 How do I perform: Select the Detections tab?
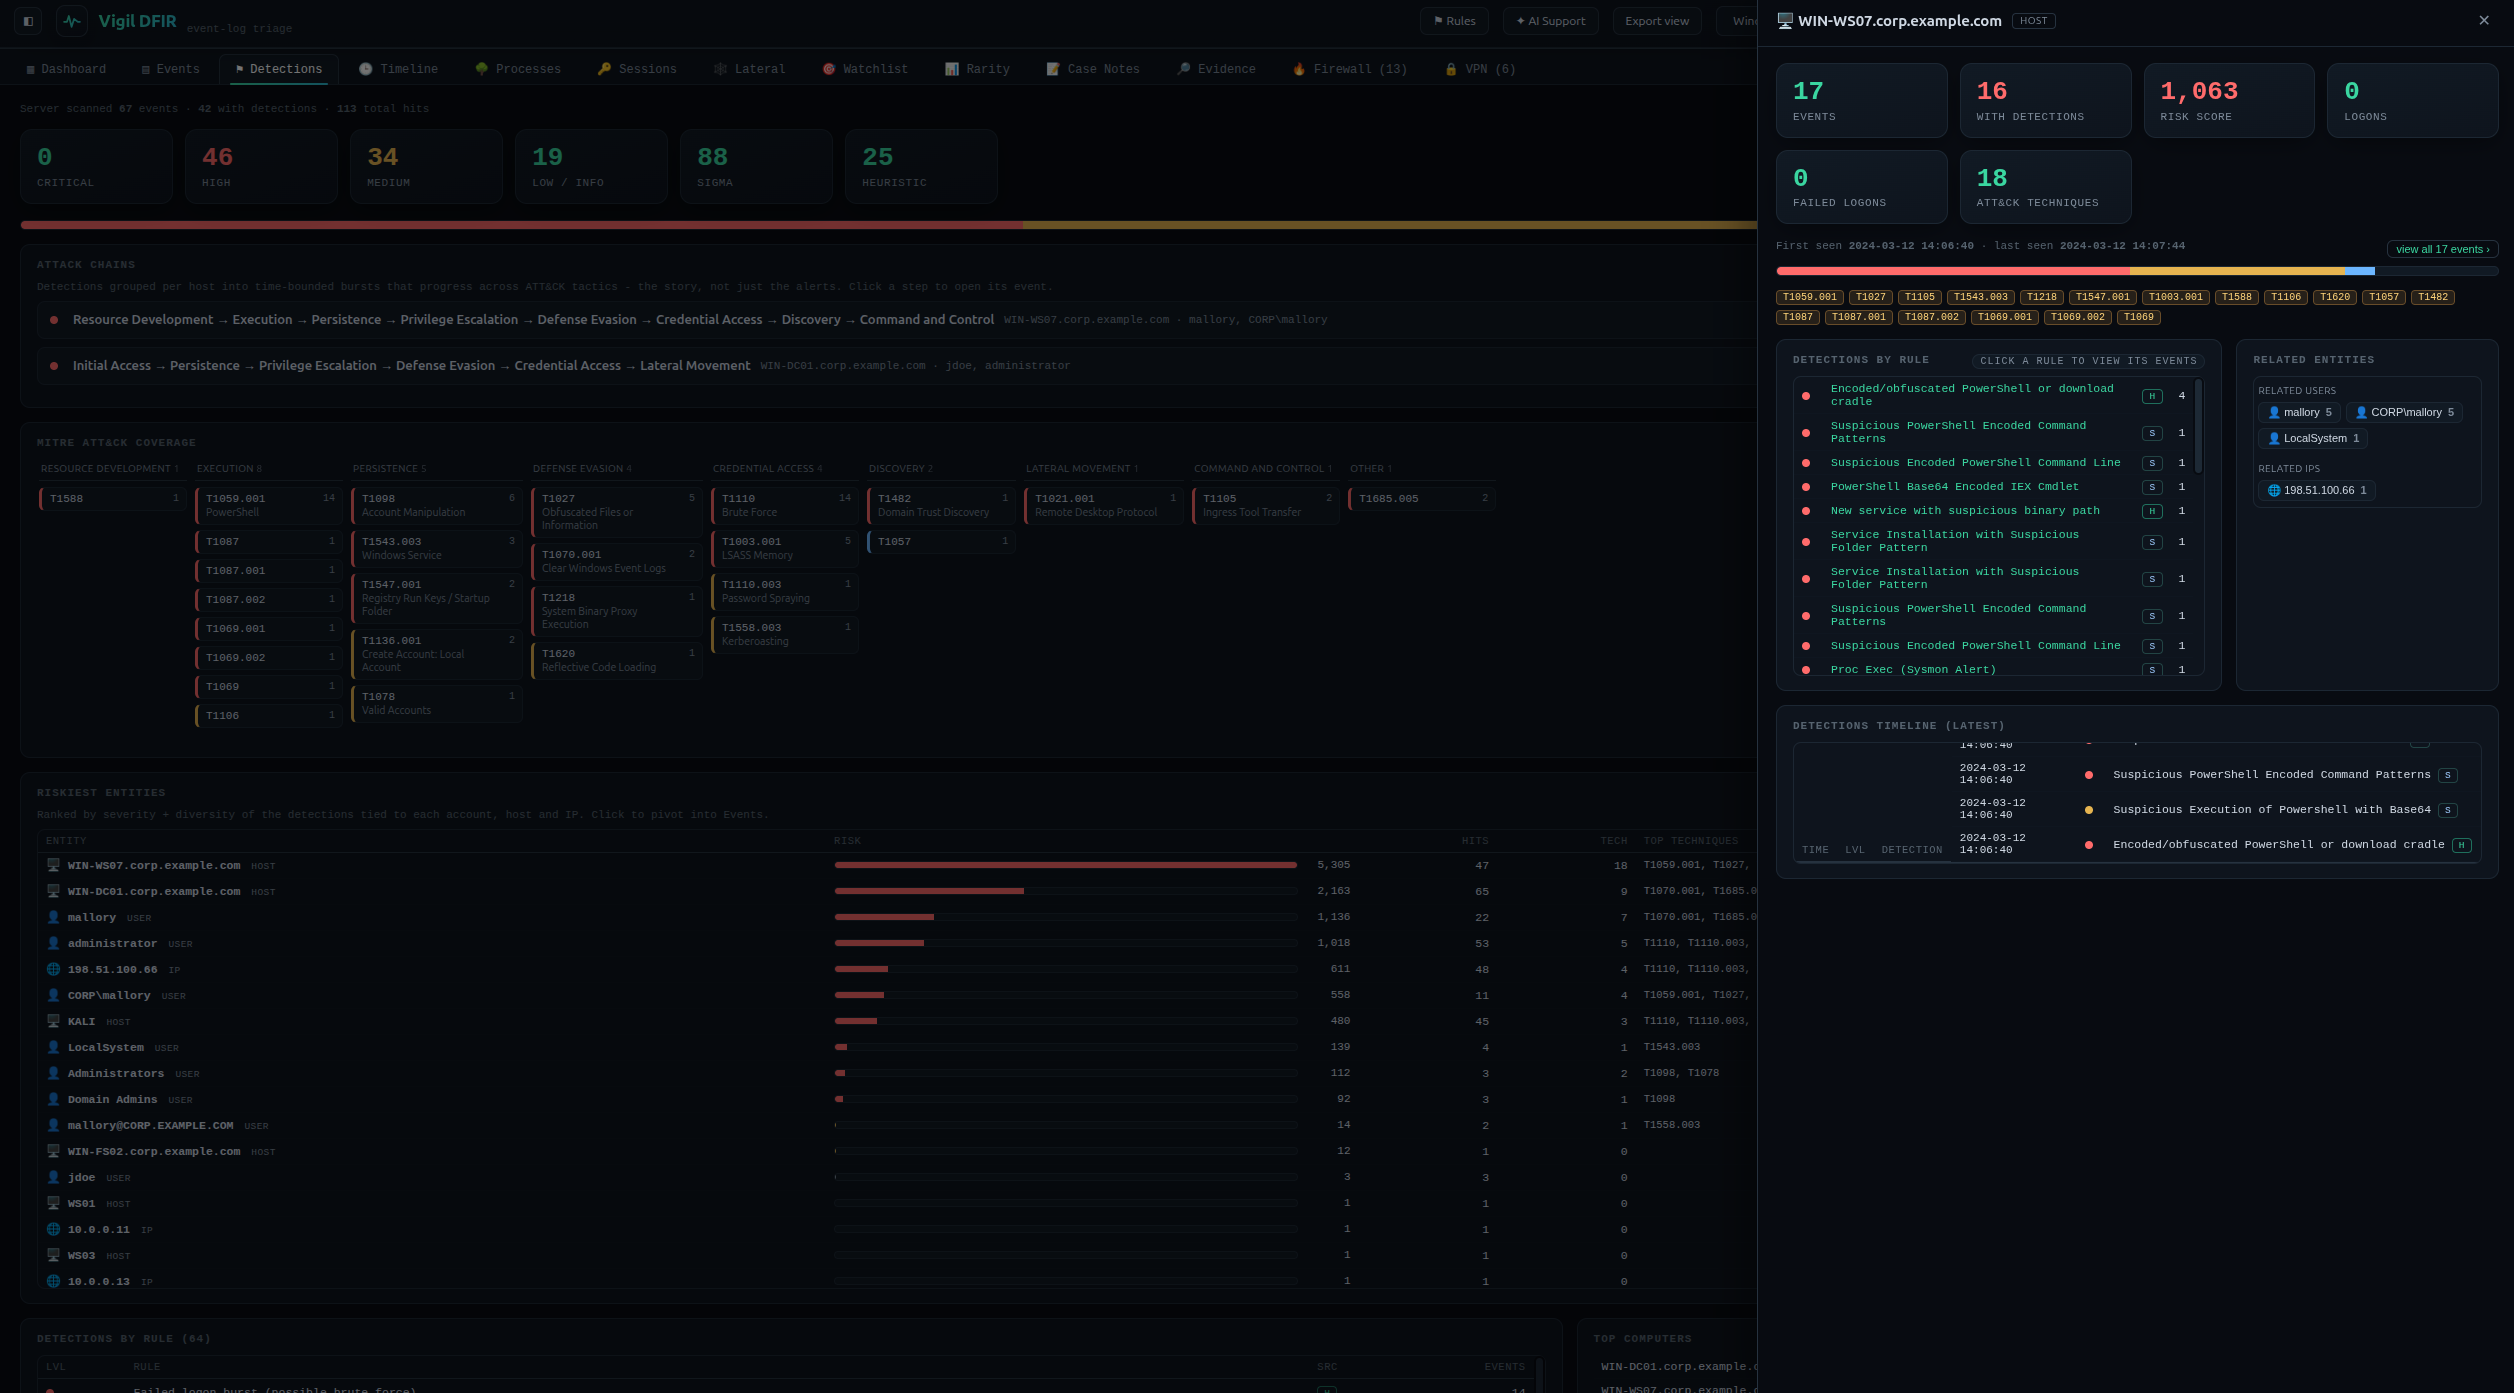click(x=279, y=69)
